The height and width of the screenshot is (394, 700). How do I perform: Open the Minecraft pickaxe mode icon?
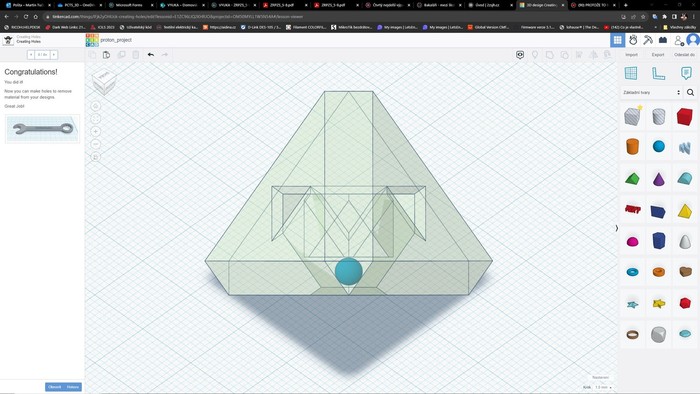point(648,40)
